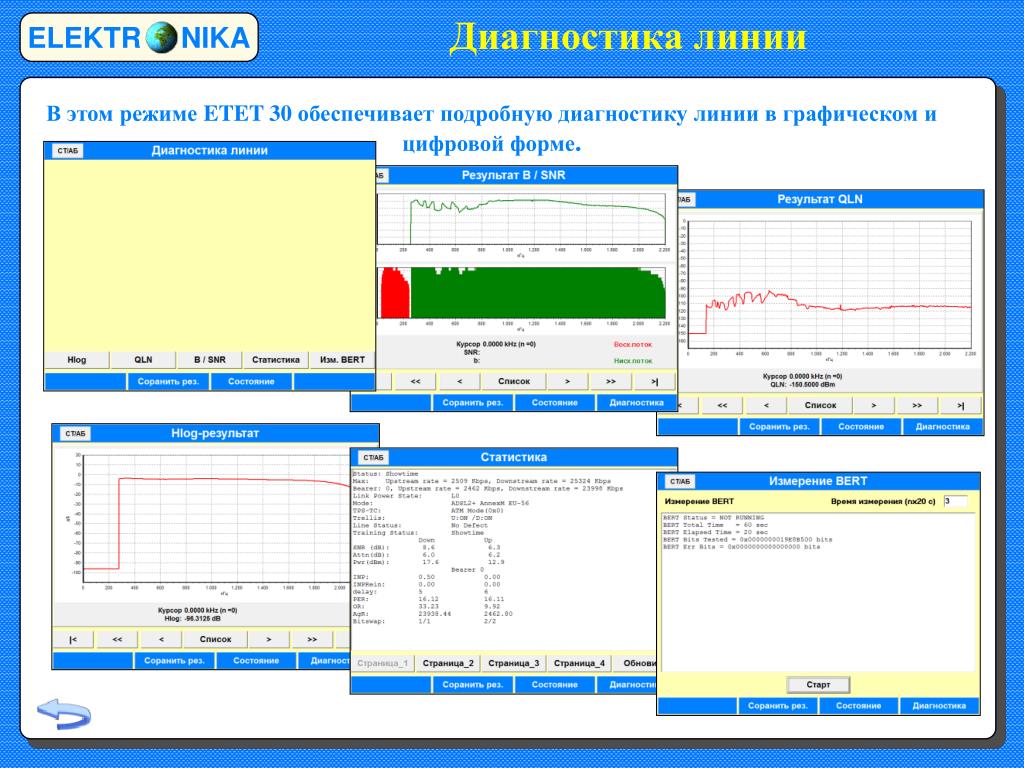The width and height of the screenshot is (1024, 768).
Task: Switch to Страница_4 in Статистика window
Action: (579, 664)
